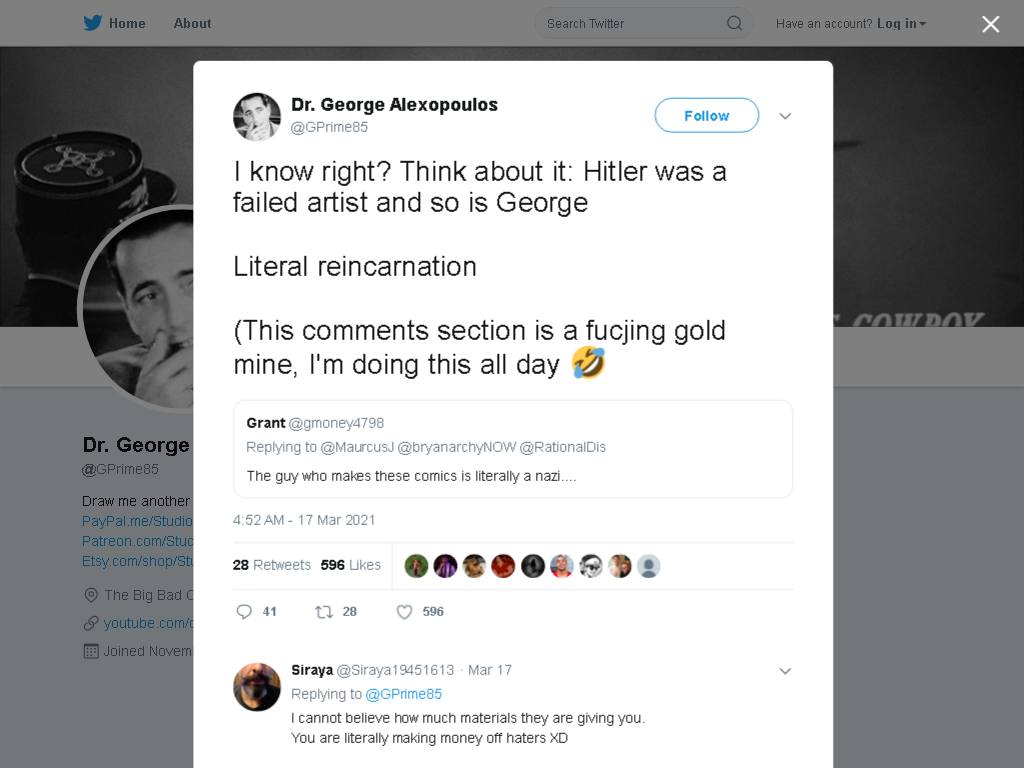The image size is (1024, 768).
Task: Open the About page
Action: 192,24
